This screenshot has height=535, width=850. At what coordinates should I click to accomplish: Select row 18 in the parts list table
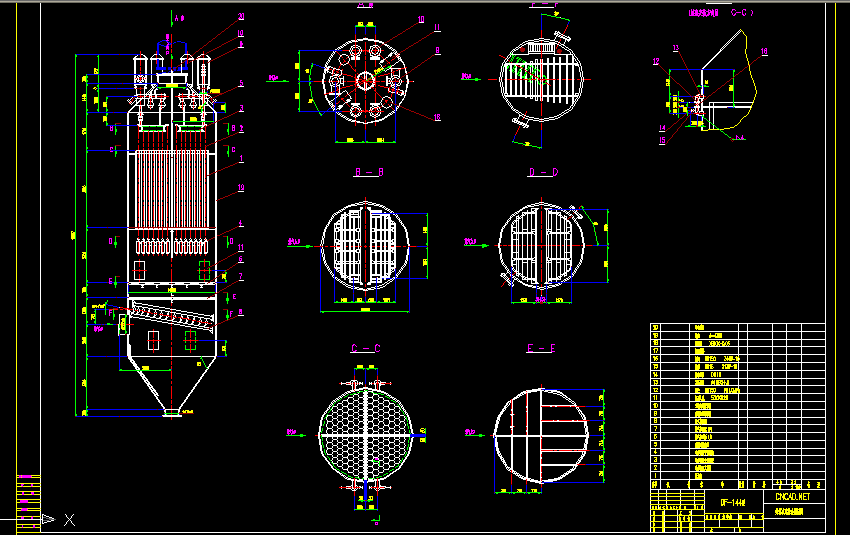click(x=738, y=343)
